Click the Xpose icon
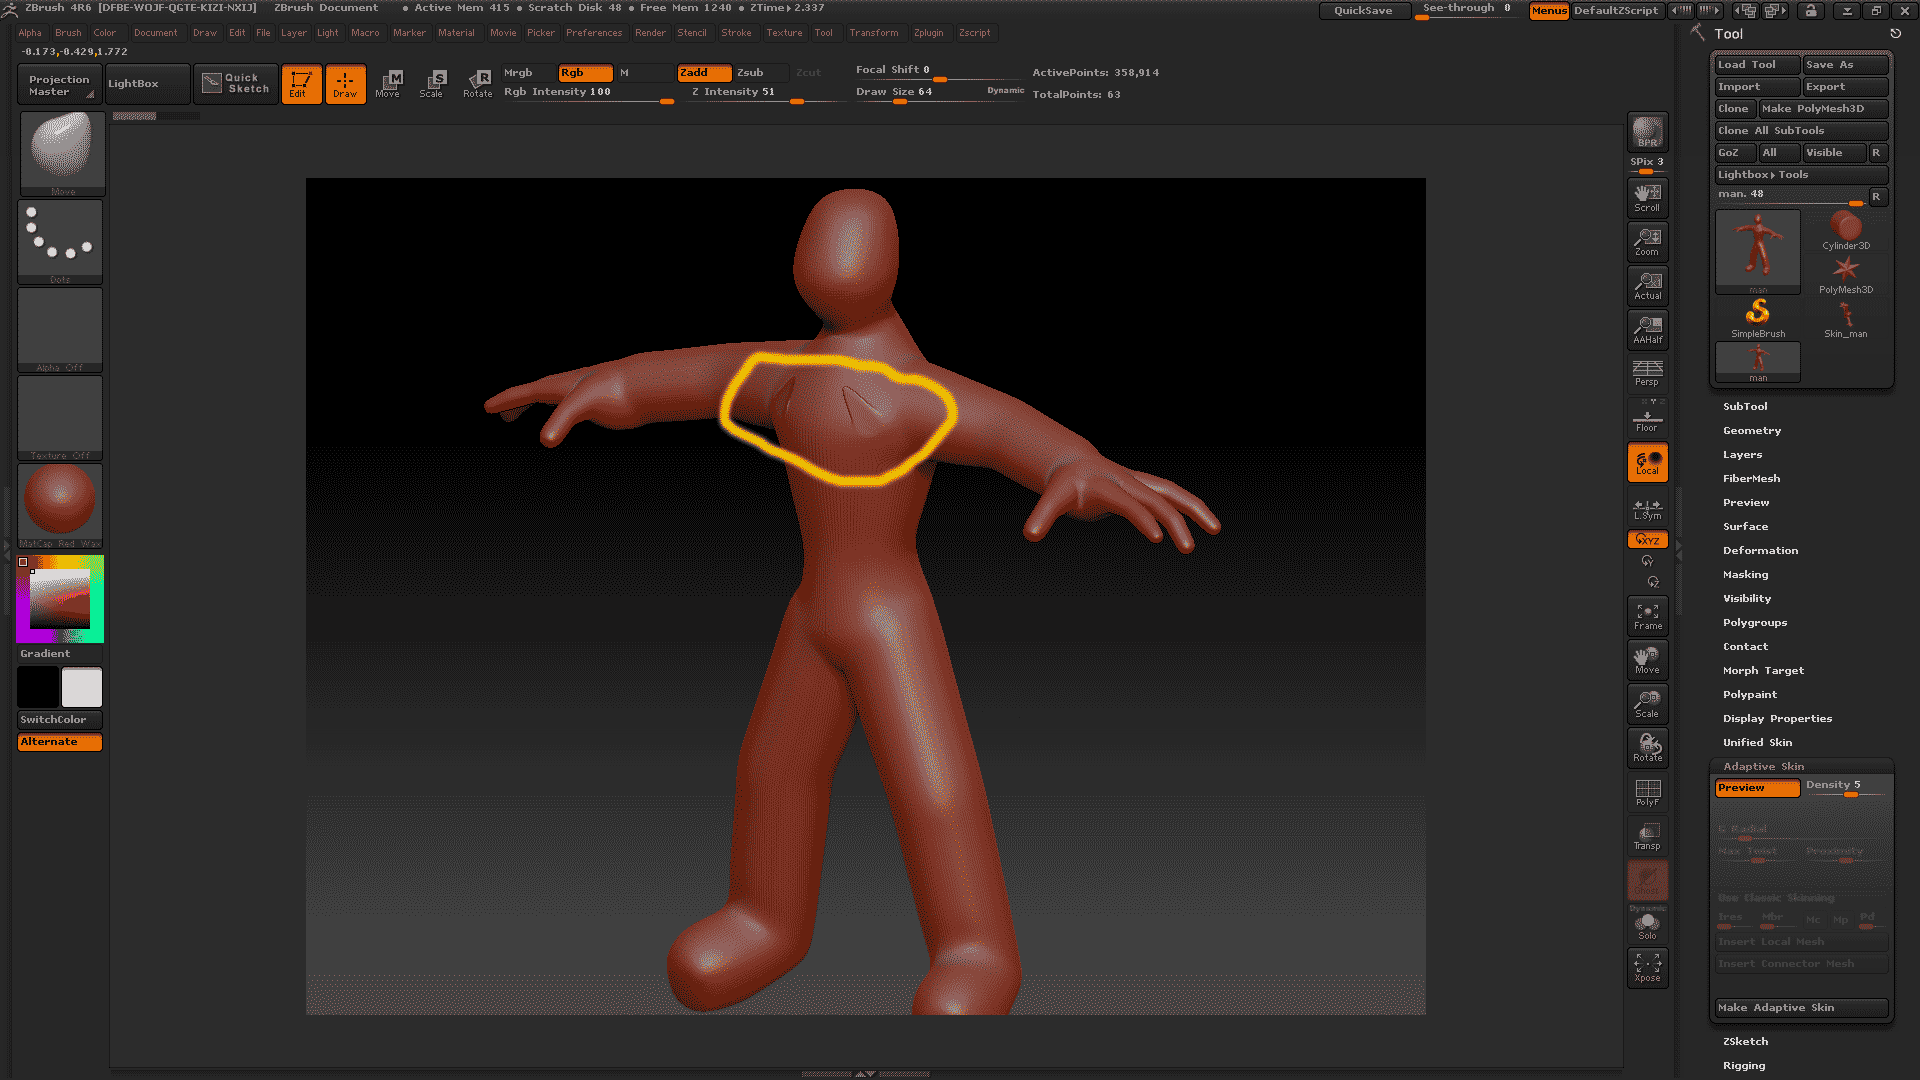The image size is (1920, 1080). 1647,968
